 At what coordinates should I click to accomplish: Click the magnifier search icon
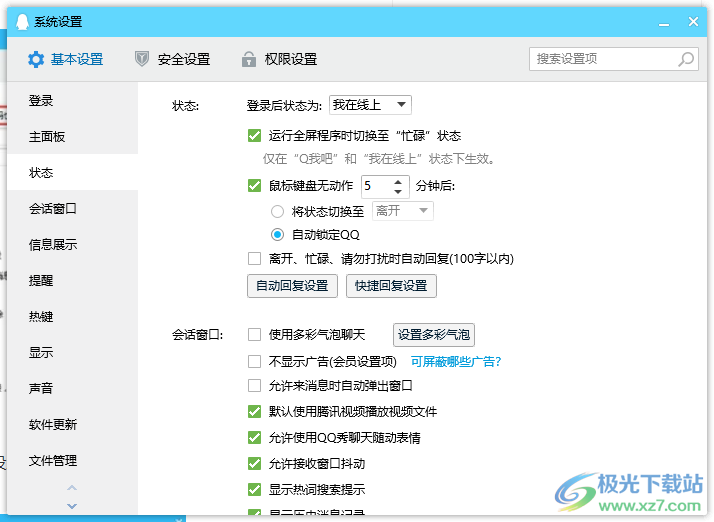(x=686, y=59)
